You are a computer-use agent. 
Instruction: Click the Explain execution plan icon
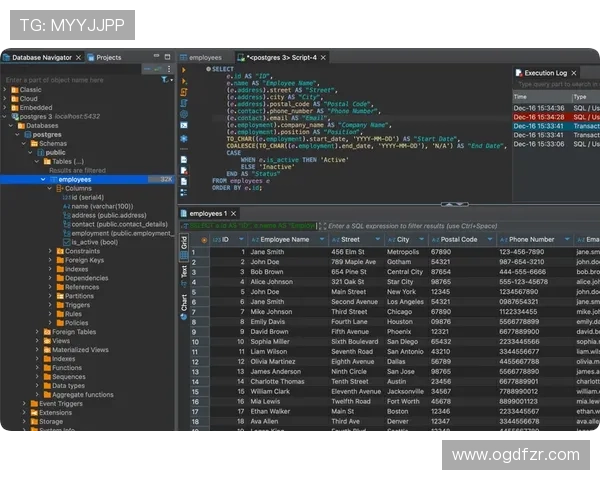click(x=184, y=103)
